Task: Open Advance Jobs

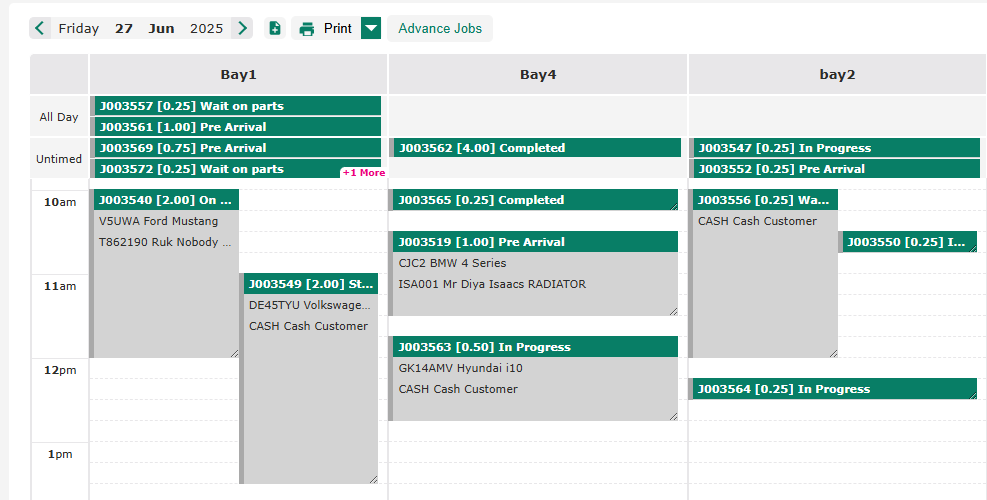Action: coord(440,28)
